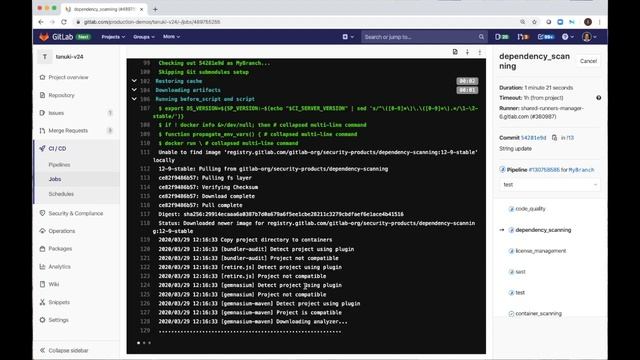Reload the browser page

[x=64, y=22]
